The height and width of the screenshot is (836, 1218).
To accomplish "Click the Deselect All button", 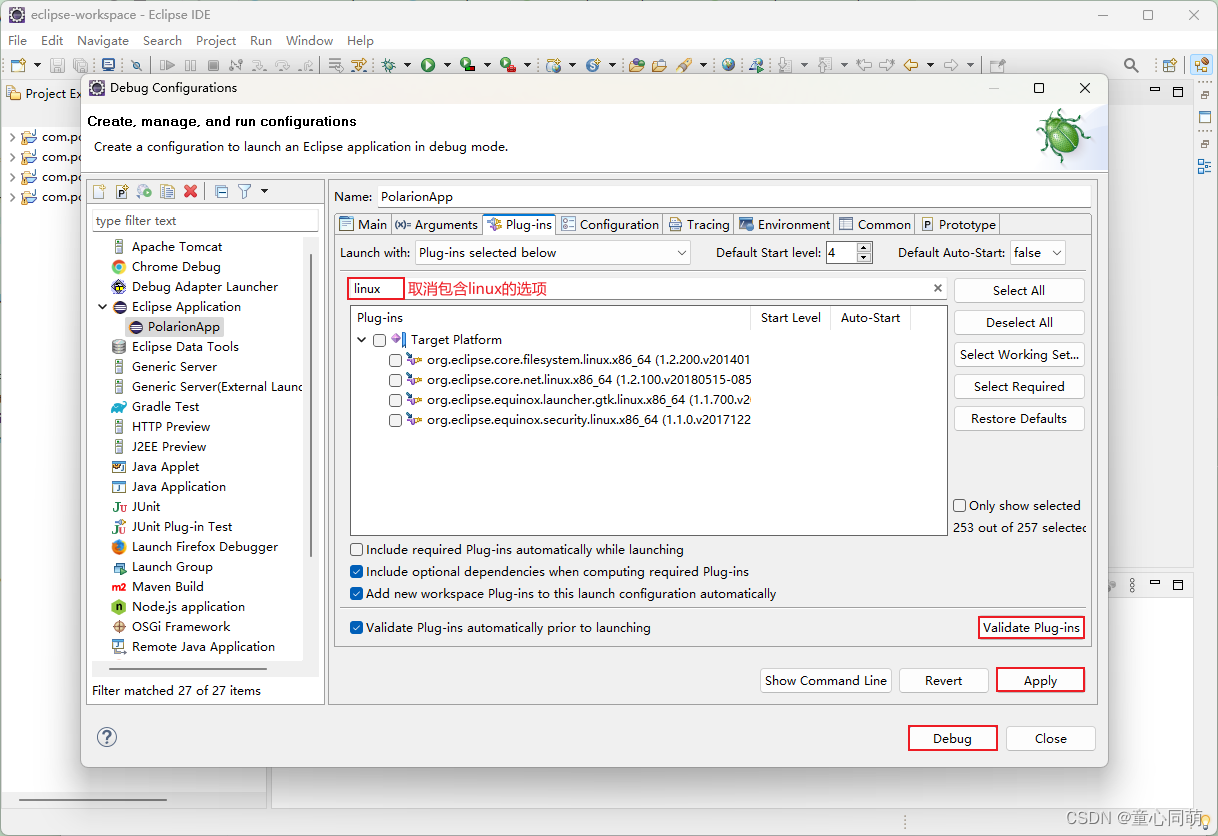I will [1019, 322].
